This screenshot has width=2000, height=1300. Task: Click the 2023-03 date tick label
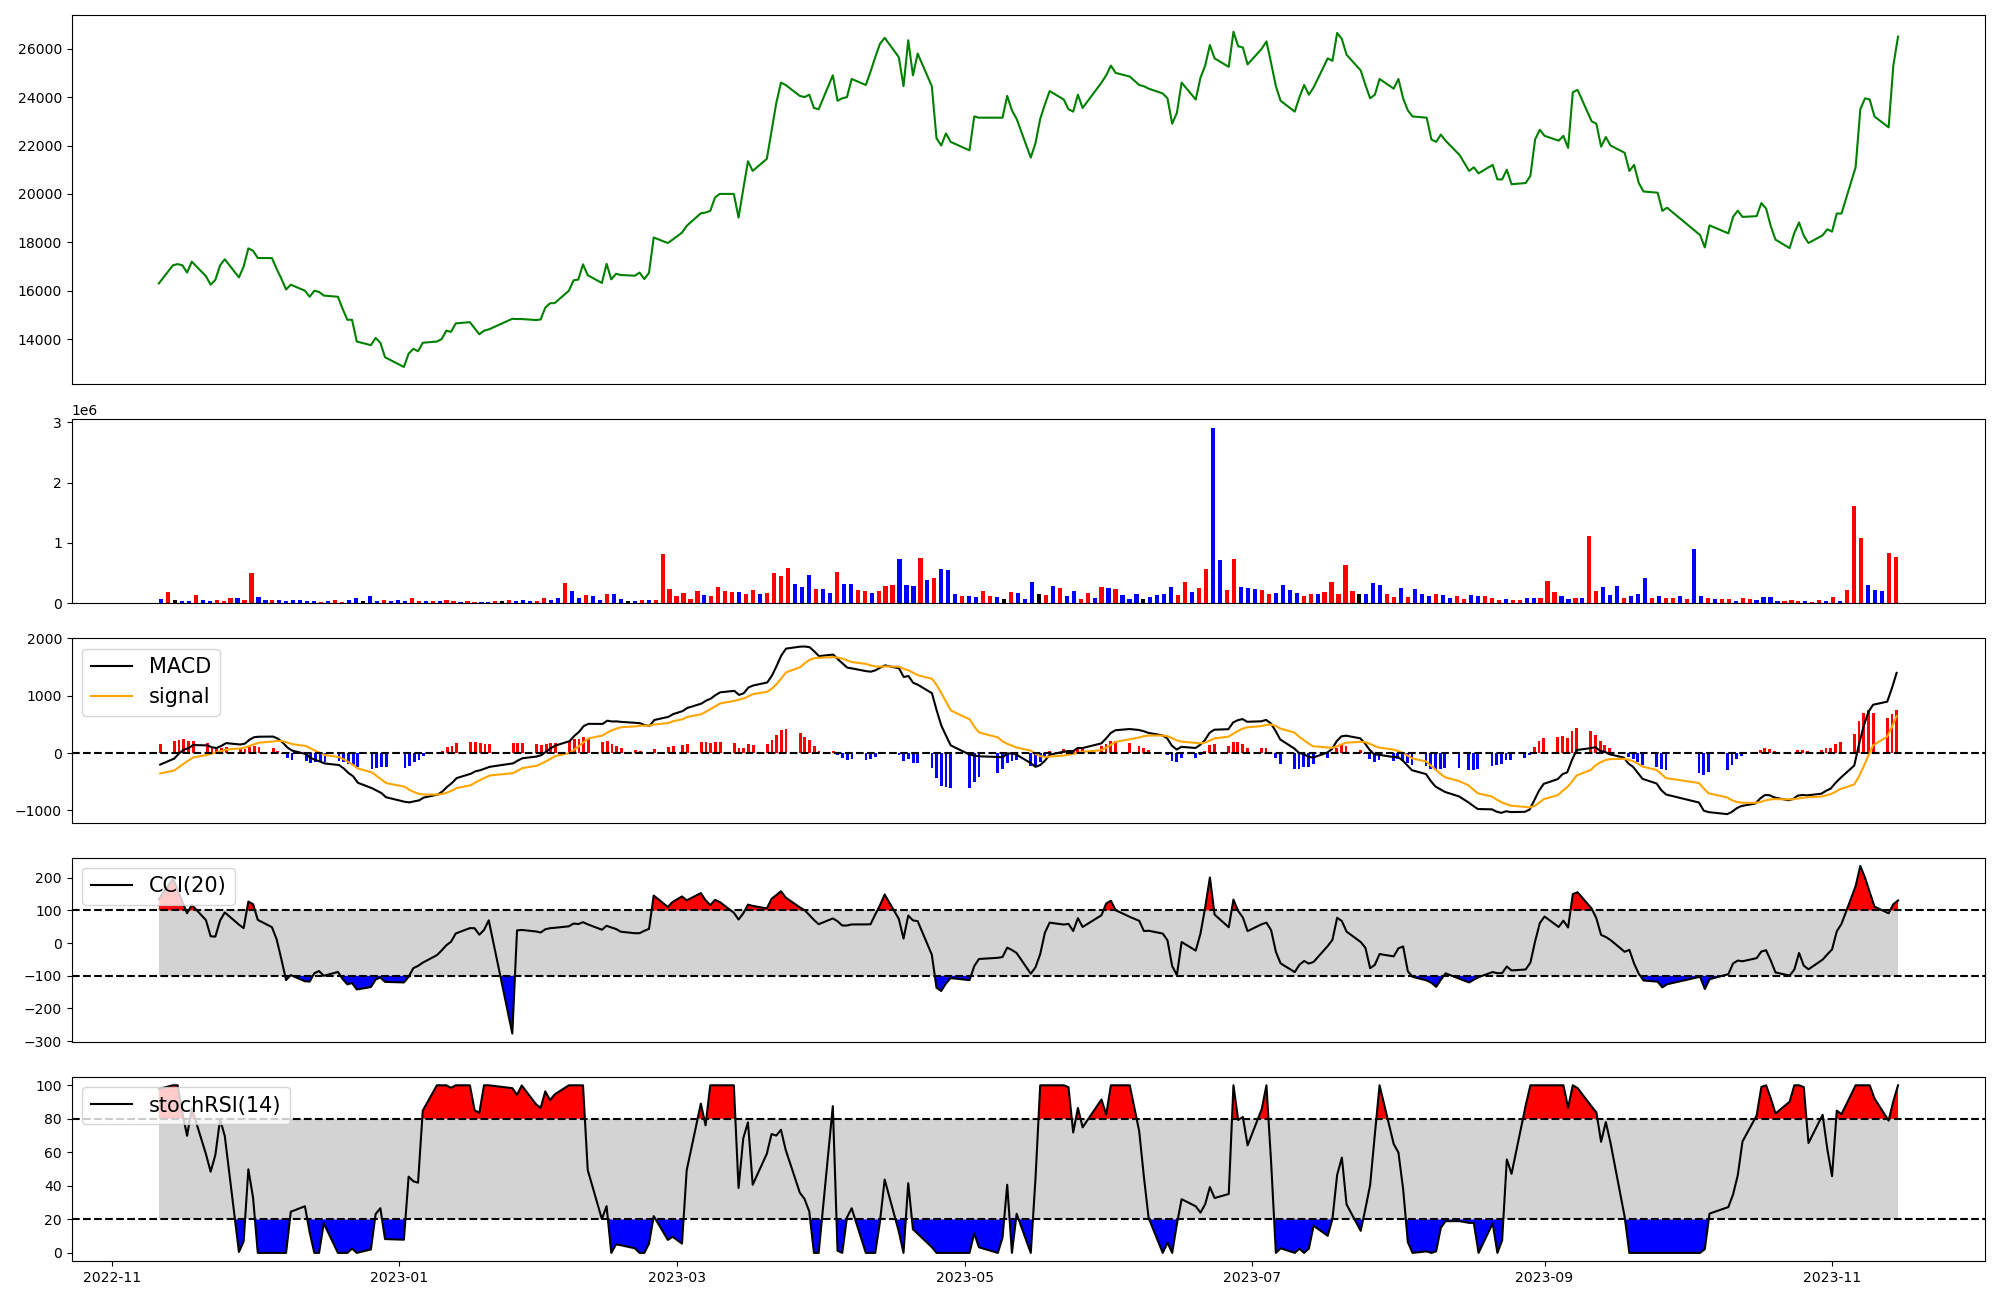[677, 1277]
